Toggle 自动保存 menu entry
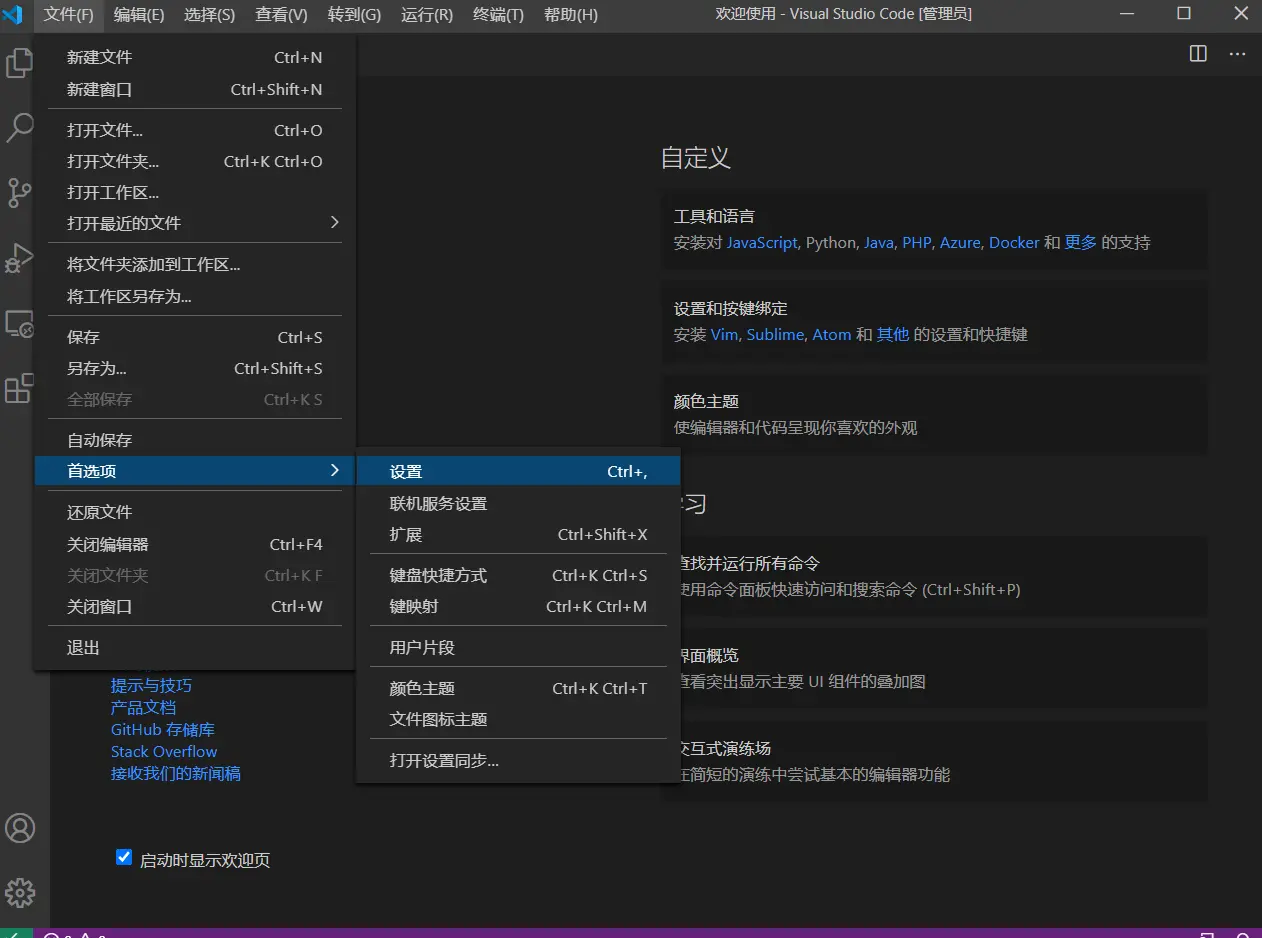Viewport: 1262px width, 938px height. pyautogui.click(x=194, y=440)
